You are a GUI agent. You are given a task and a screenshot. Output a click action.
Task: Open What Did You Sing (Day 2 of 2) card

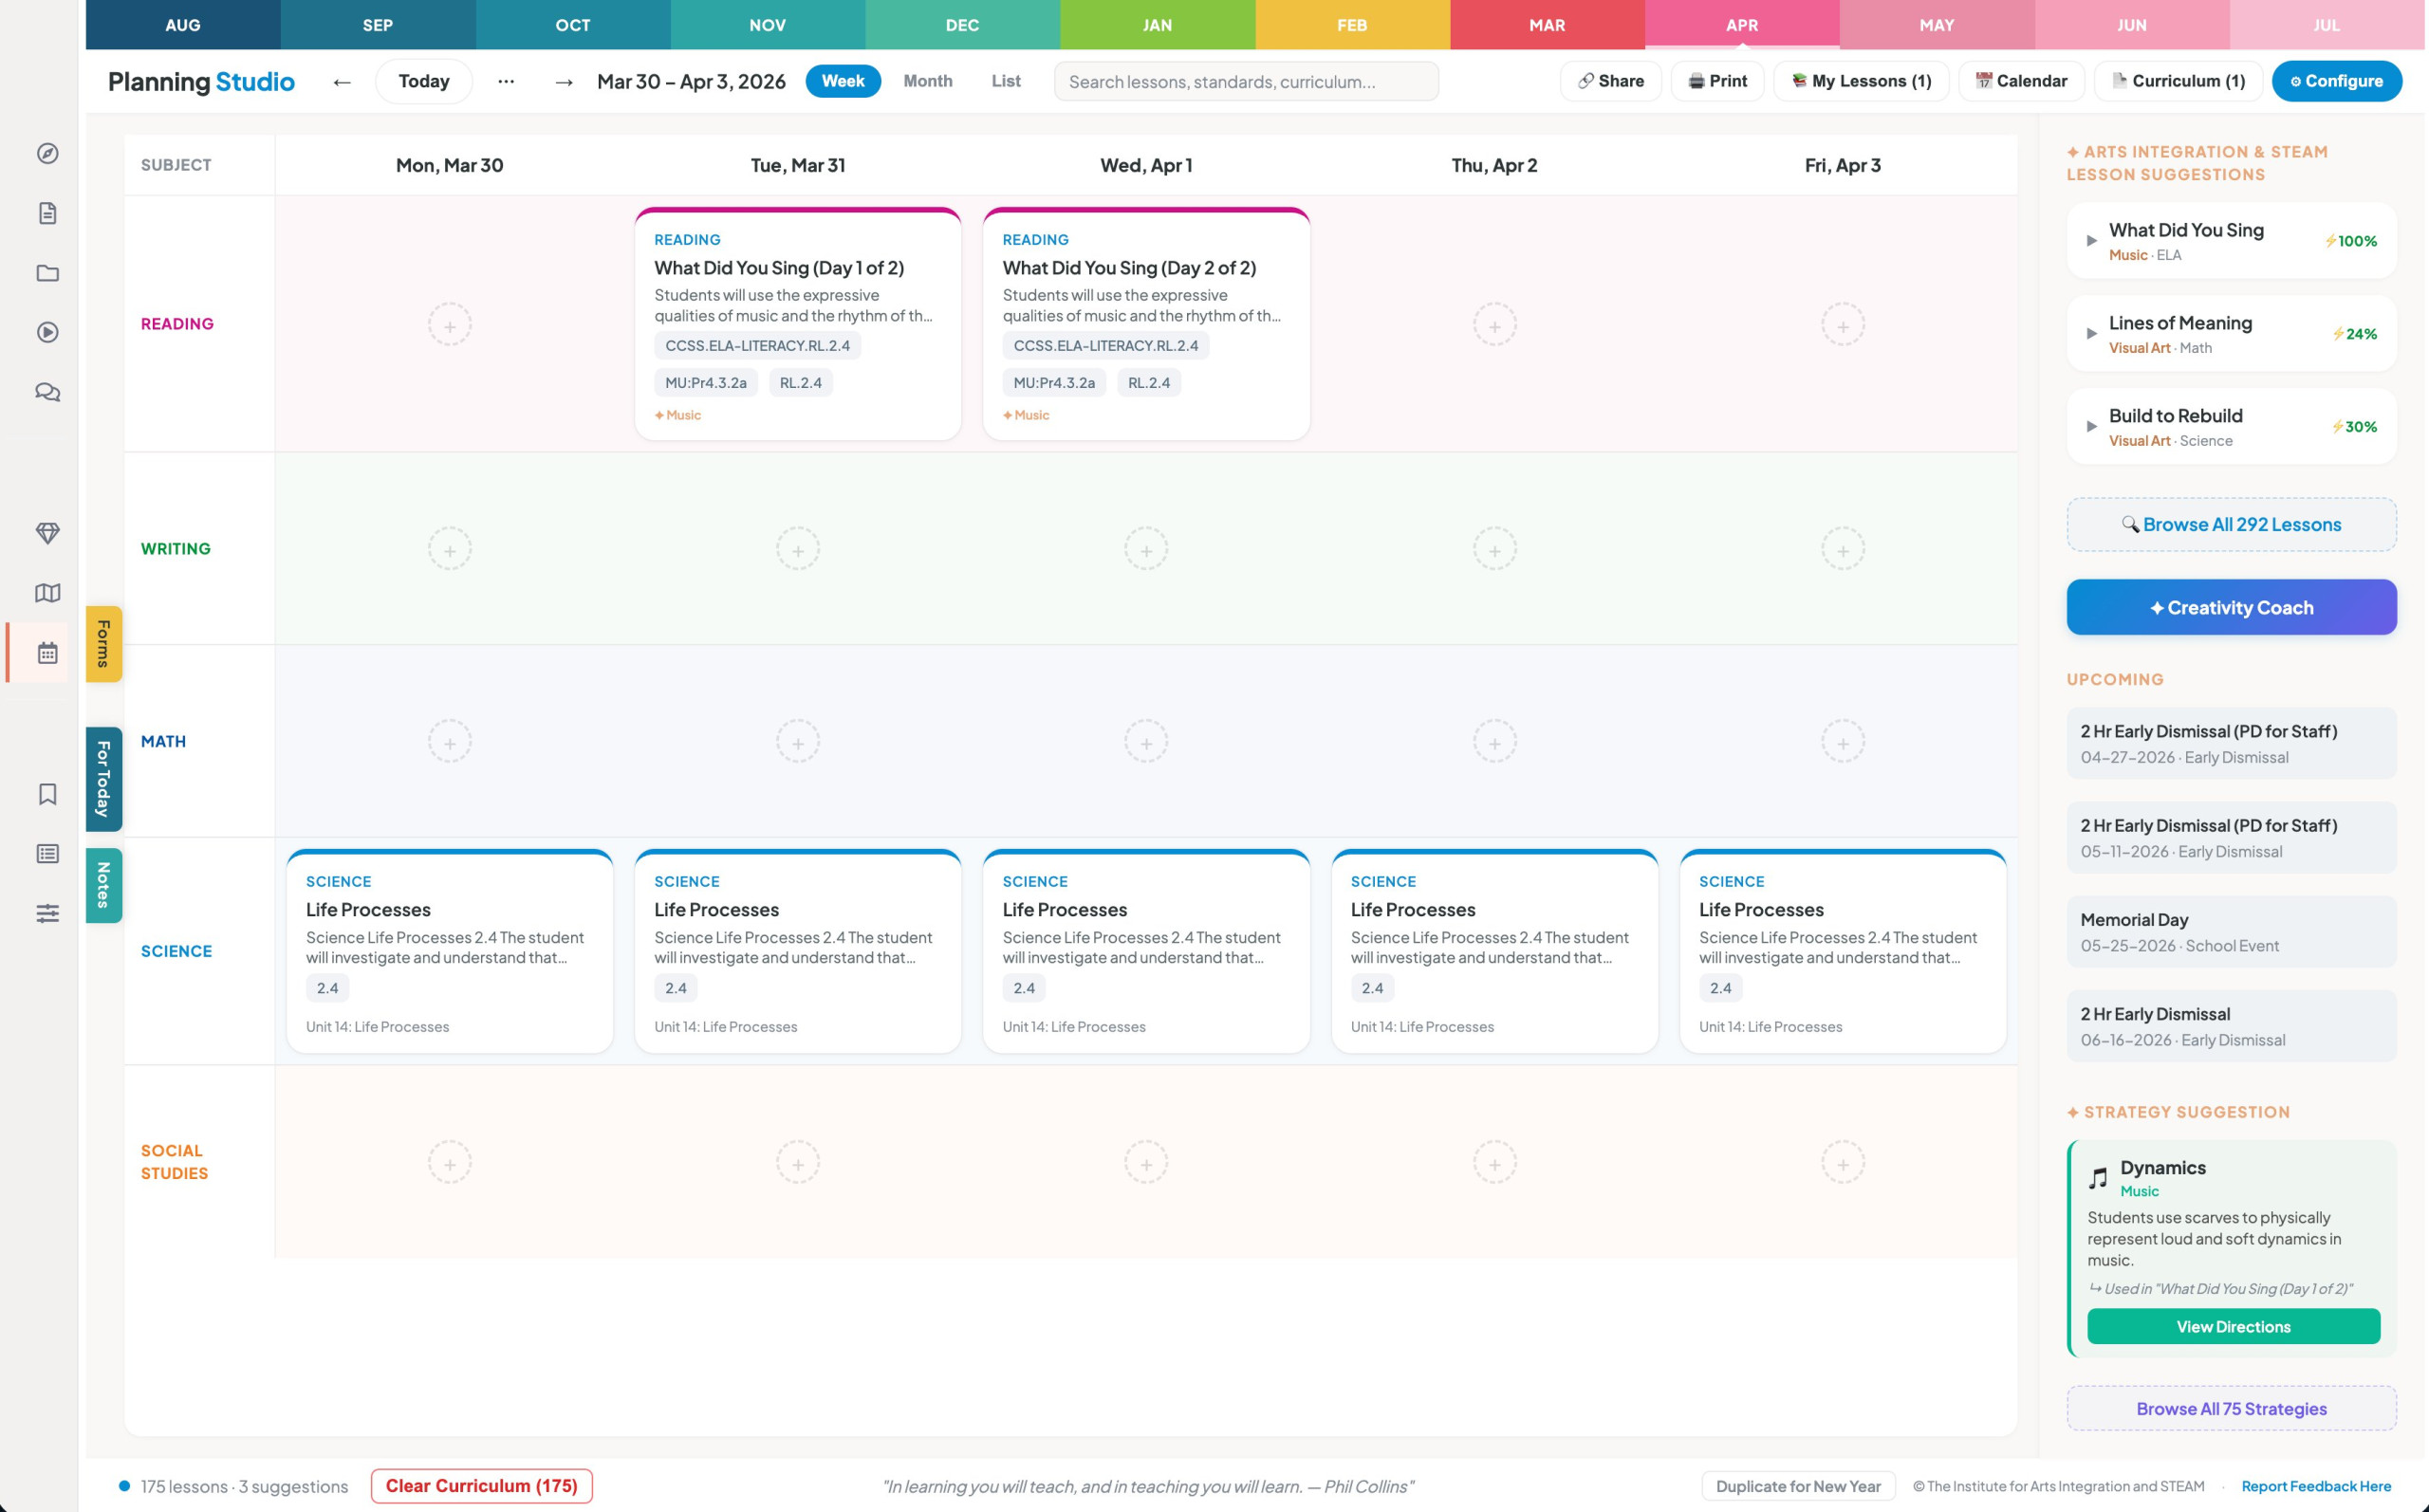[1146, 324]
